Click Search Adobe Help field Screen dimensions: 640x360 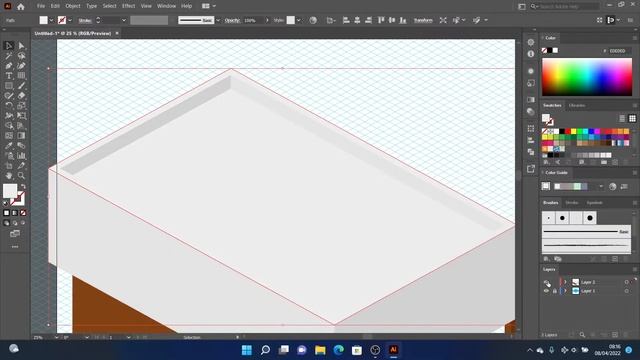pyautogui.click(x=568, y=6)
